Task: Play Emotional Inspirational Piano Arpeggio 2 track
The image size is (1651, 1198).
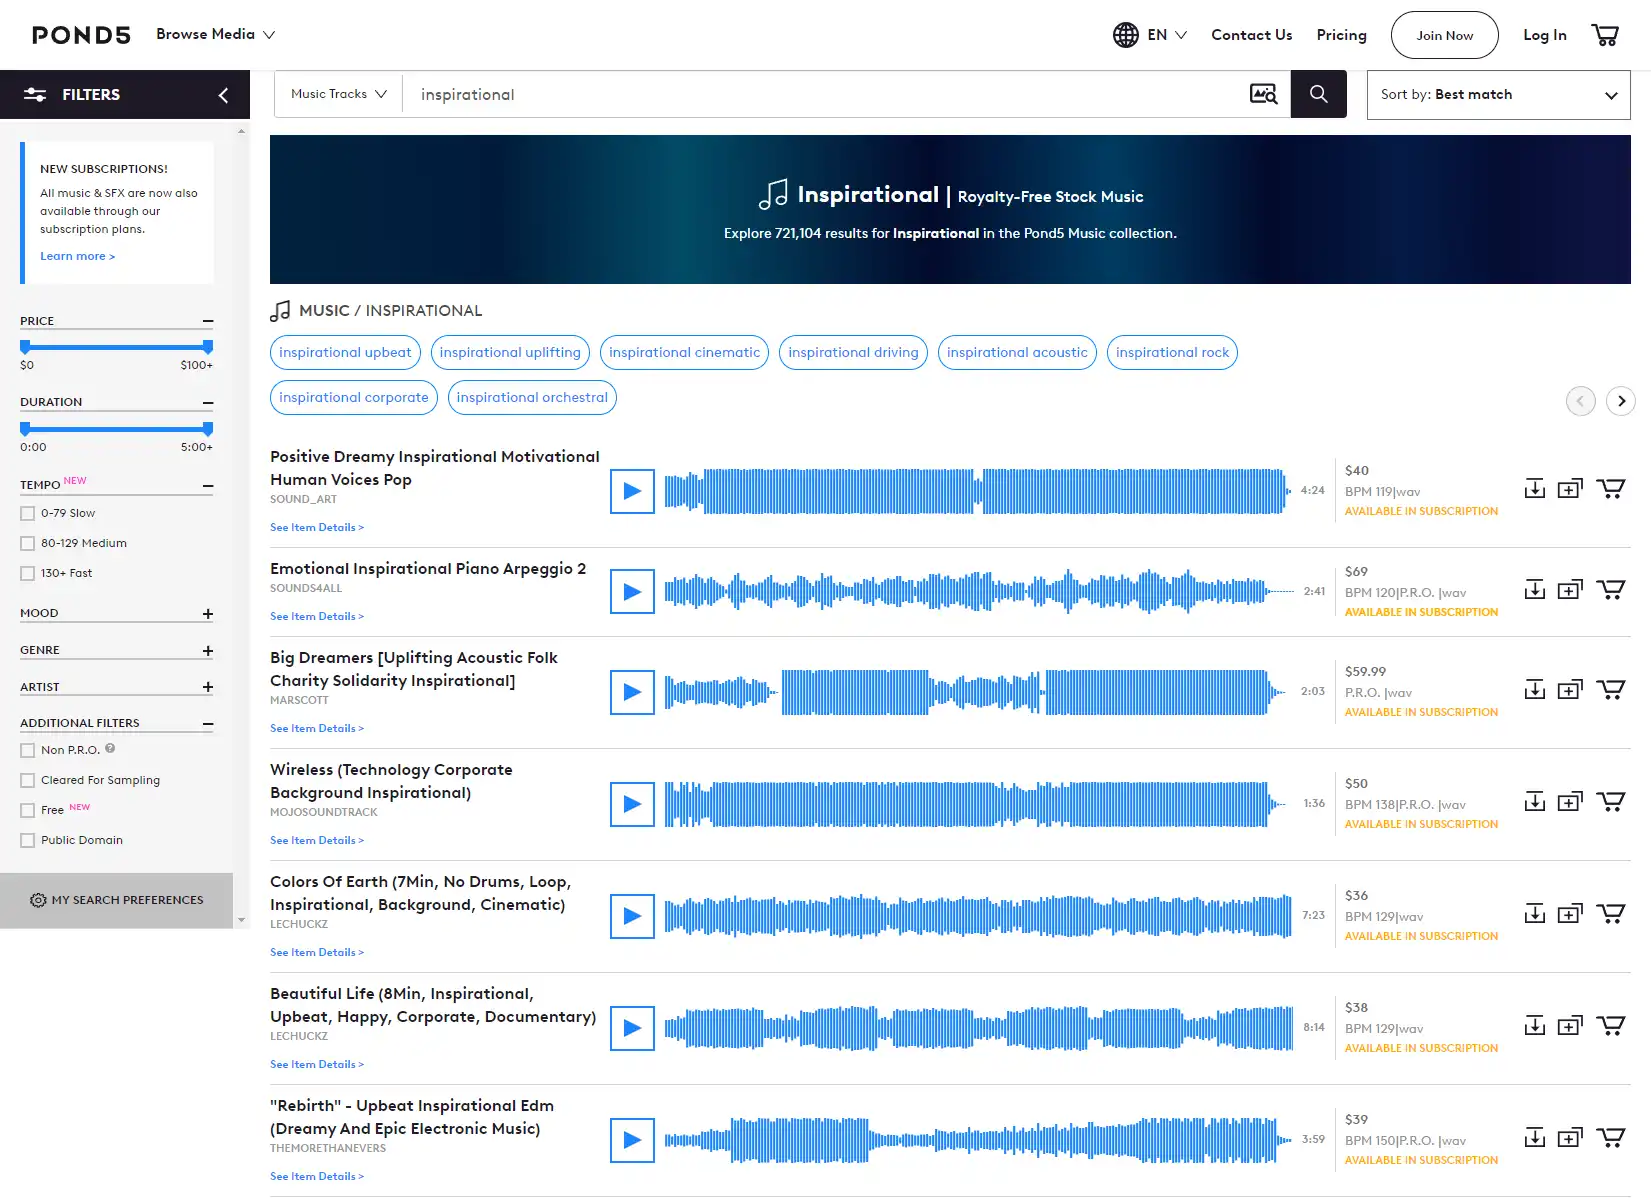Action: click(632, 592)
